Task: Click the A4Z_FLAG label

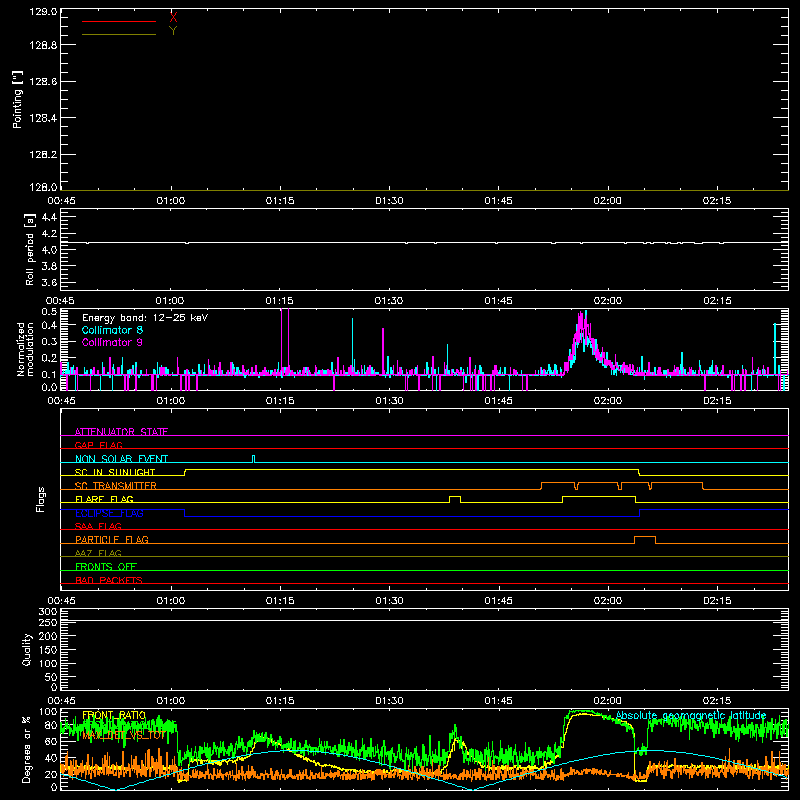Action: click(x=98, y=553)
